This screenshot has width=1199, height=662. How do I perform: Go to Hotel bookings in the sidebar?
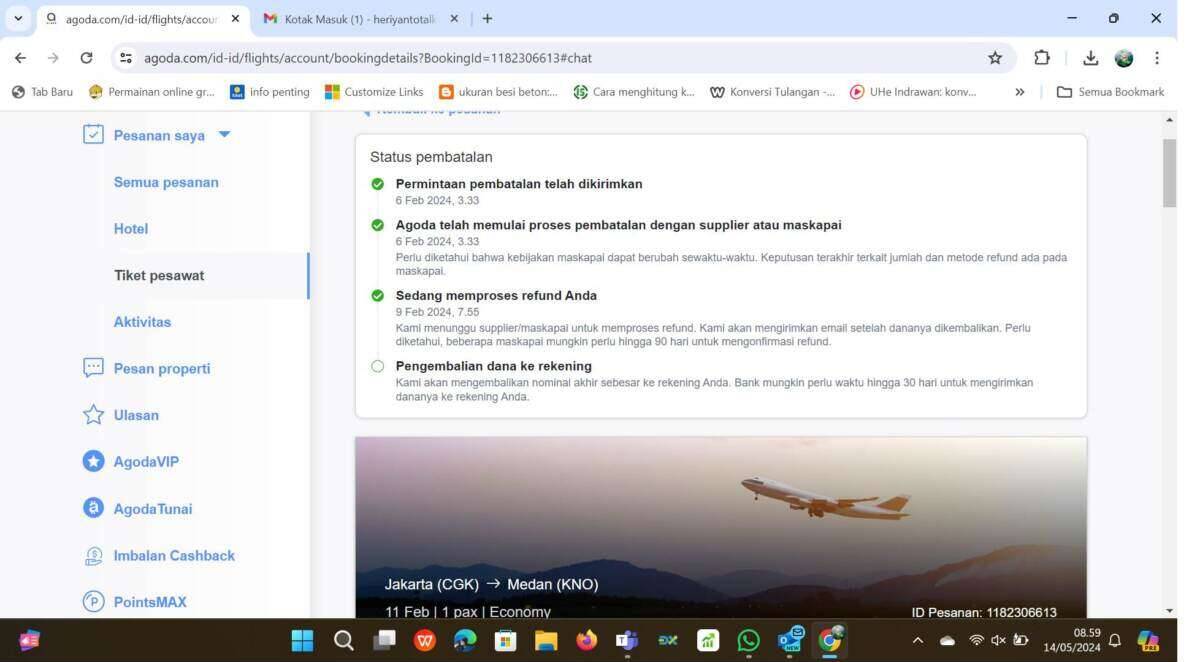click(x=131, y=228)
